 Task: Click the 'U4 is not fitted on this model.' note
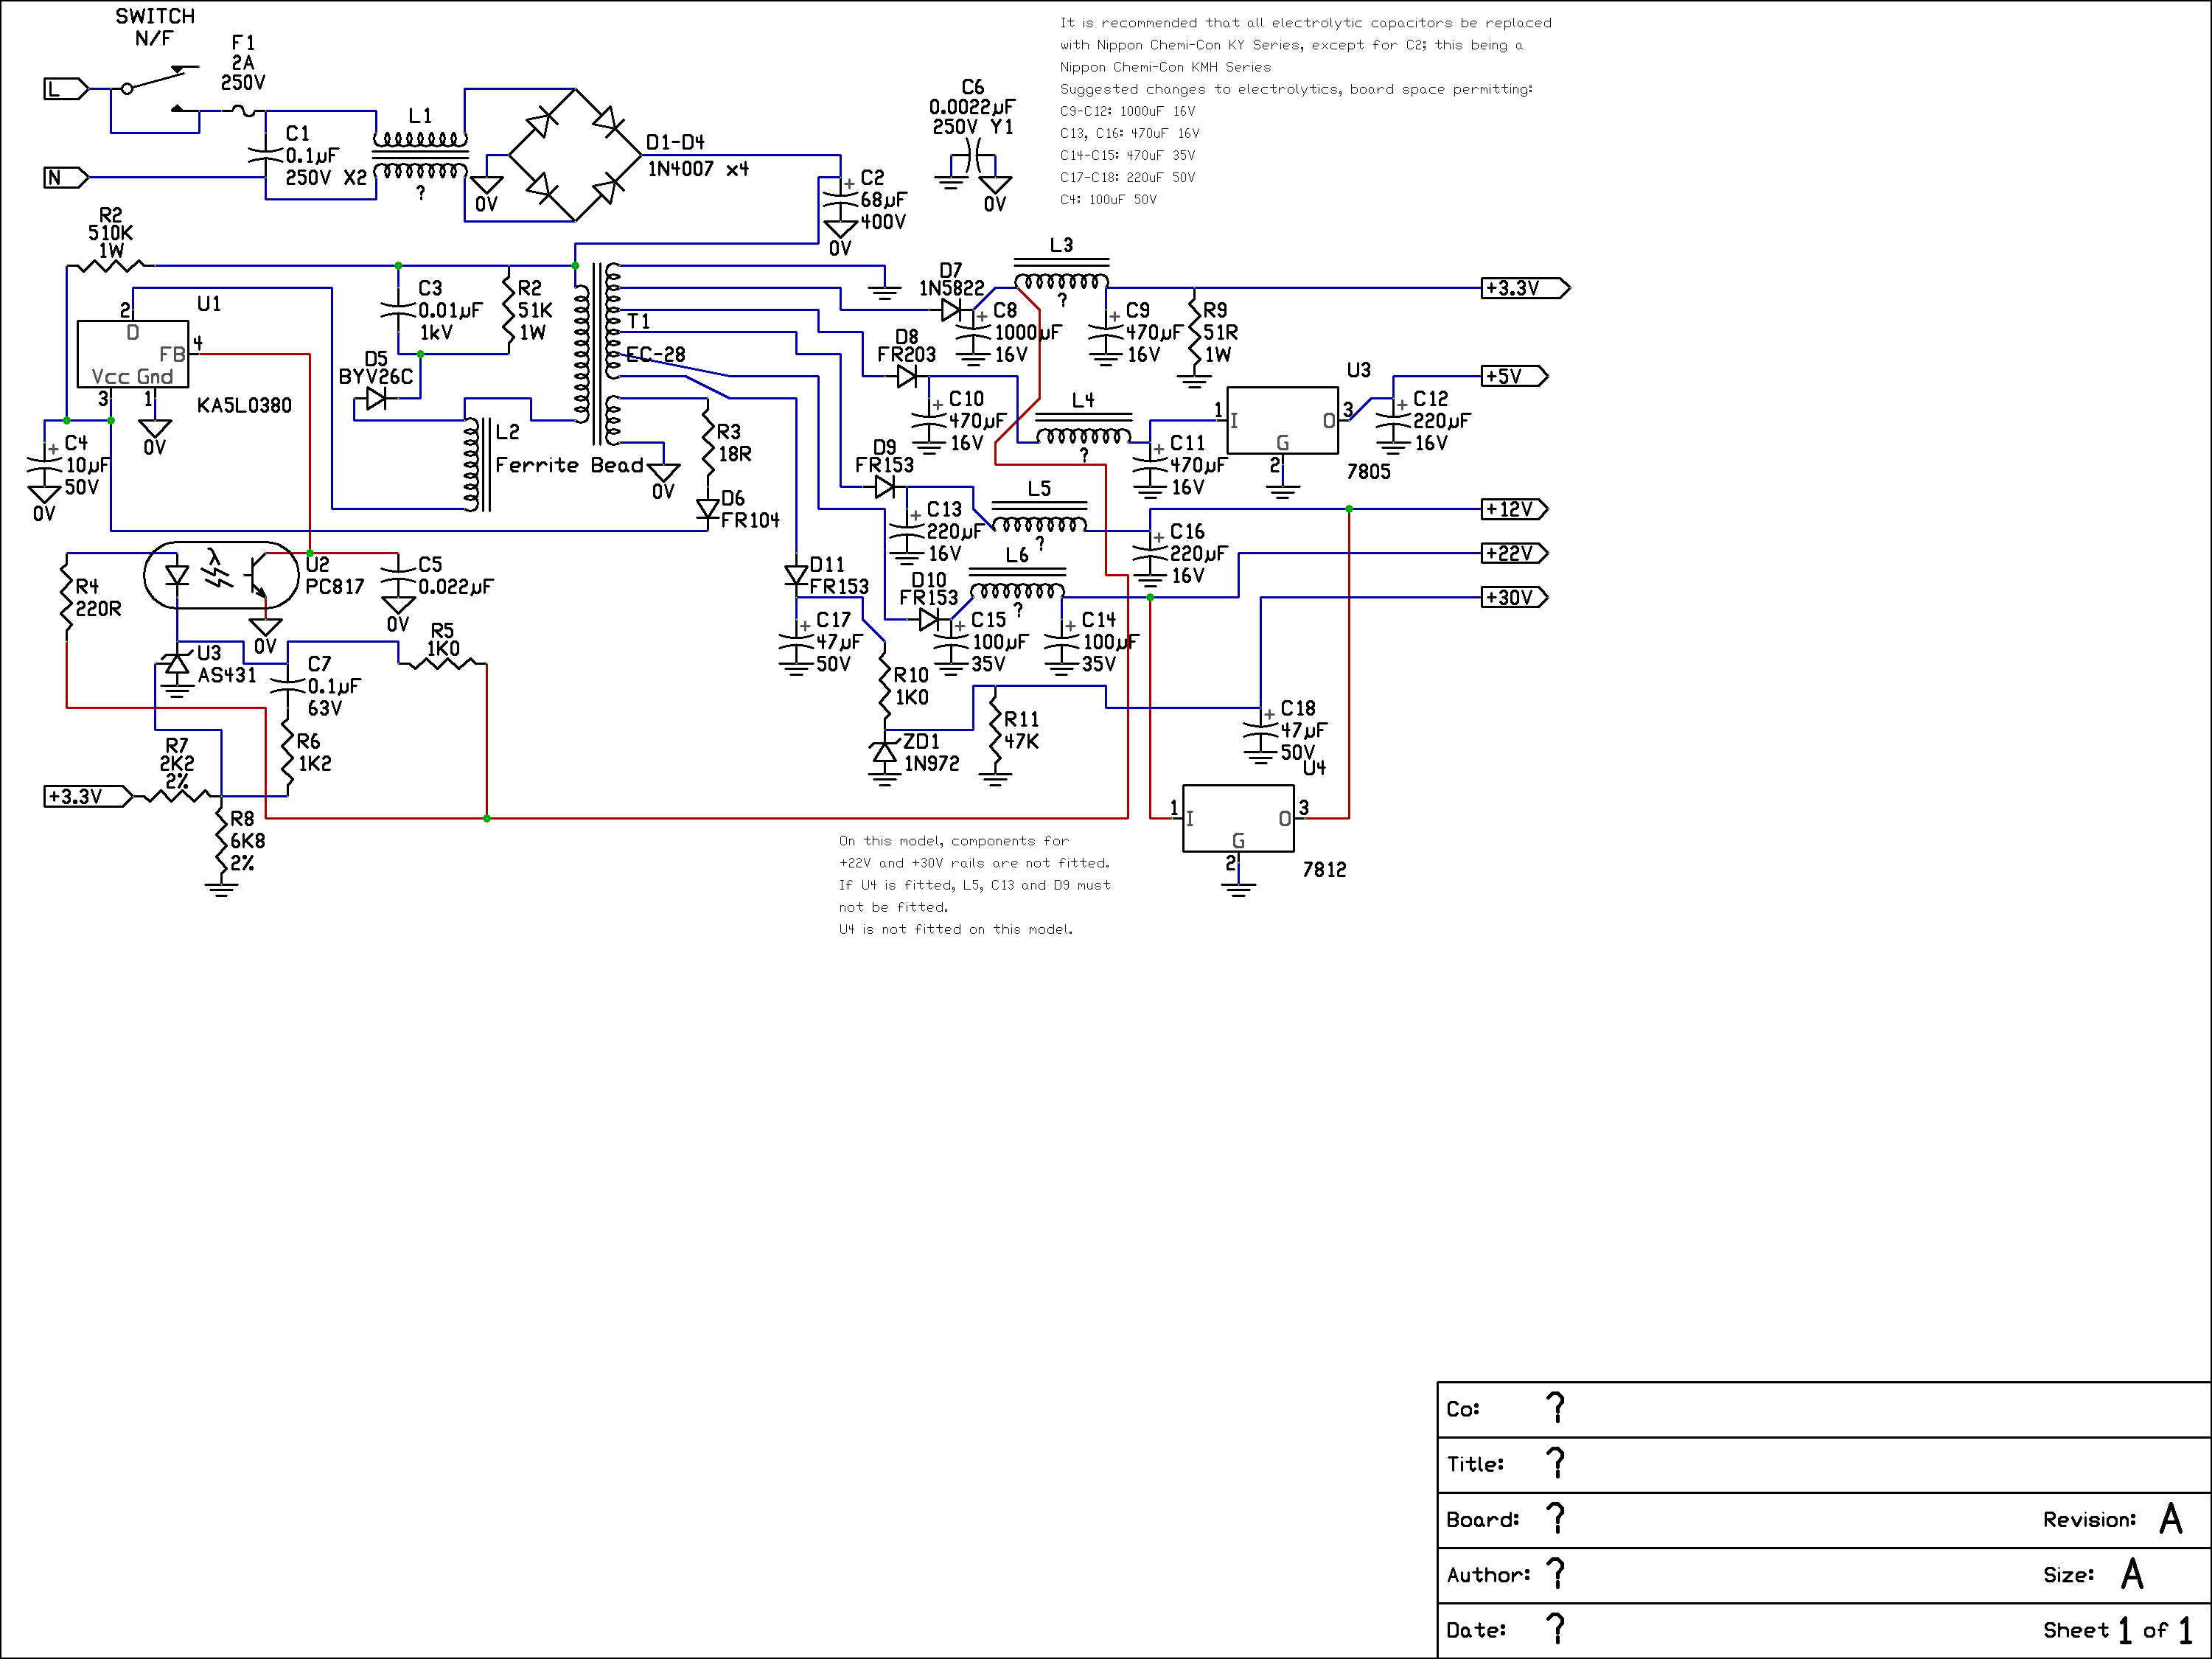click(x=956, y=929)
